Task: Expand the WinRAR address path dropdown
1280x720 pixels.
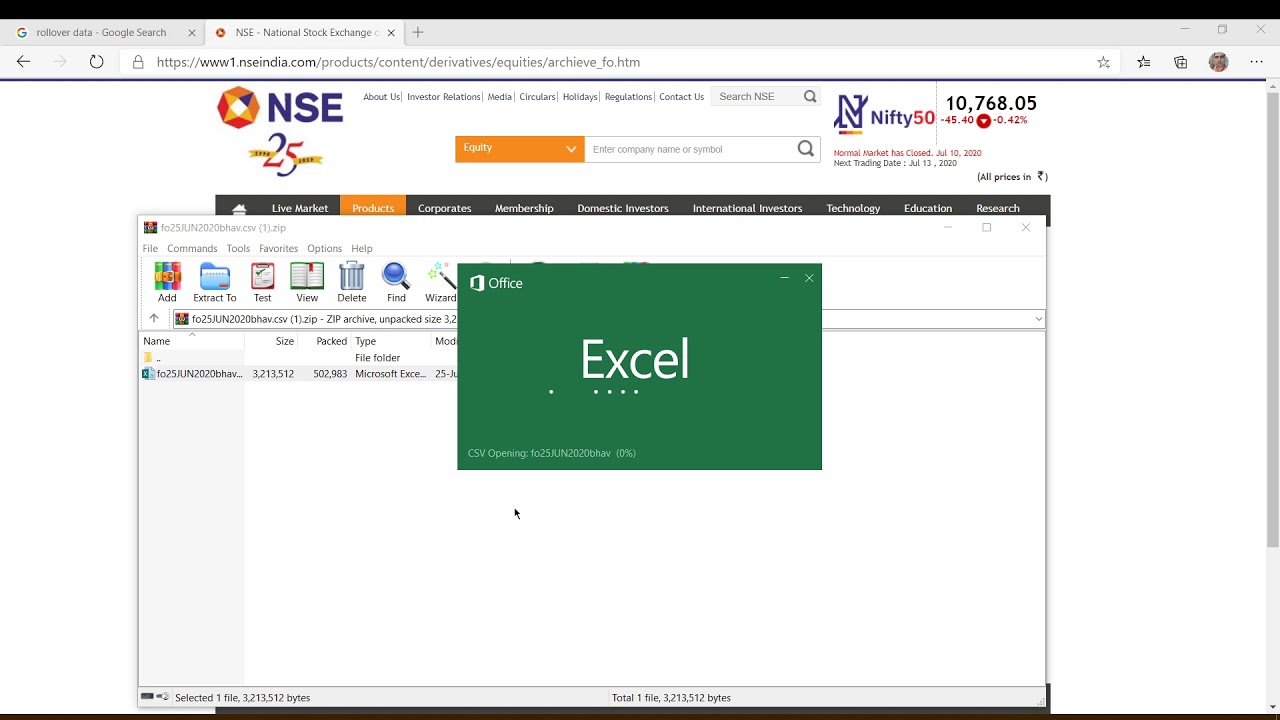Action: pos(1038,319)
